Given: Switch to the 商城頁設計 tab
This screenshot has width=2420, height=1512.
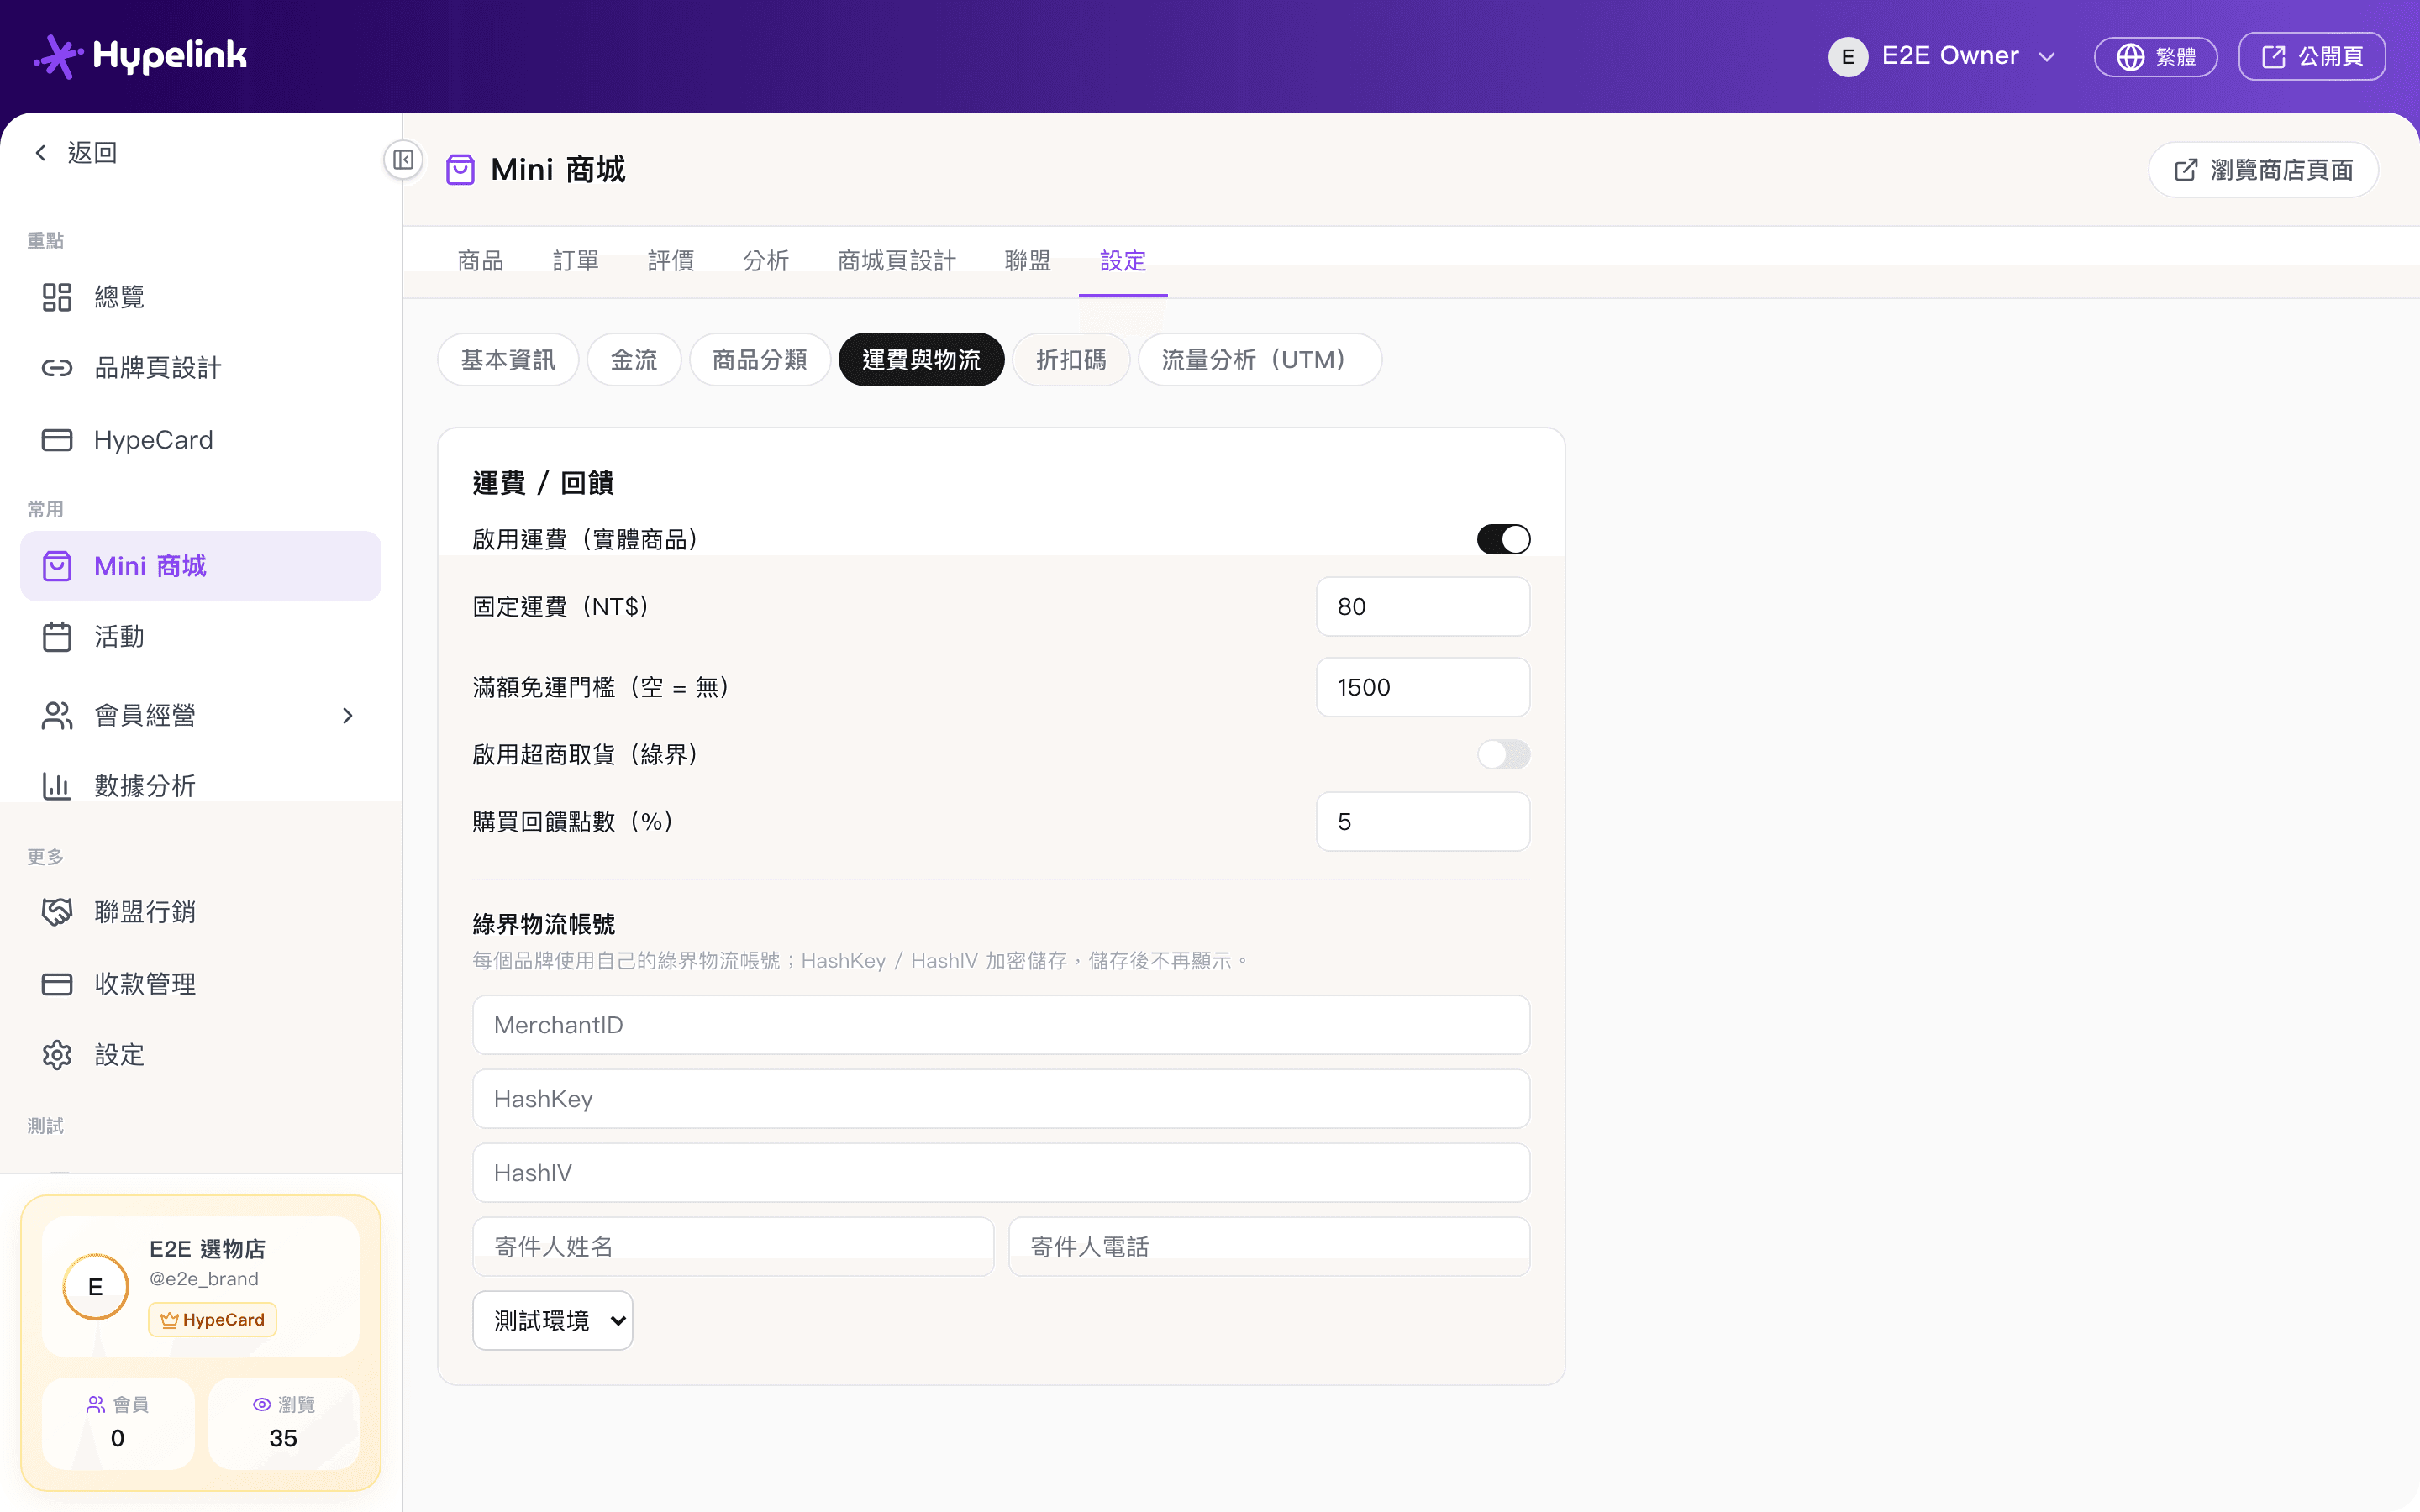Looking at the screenshot, I should point(897,261).
